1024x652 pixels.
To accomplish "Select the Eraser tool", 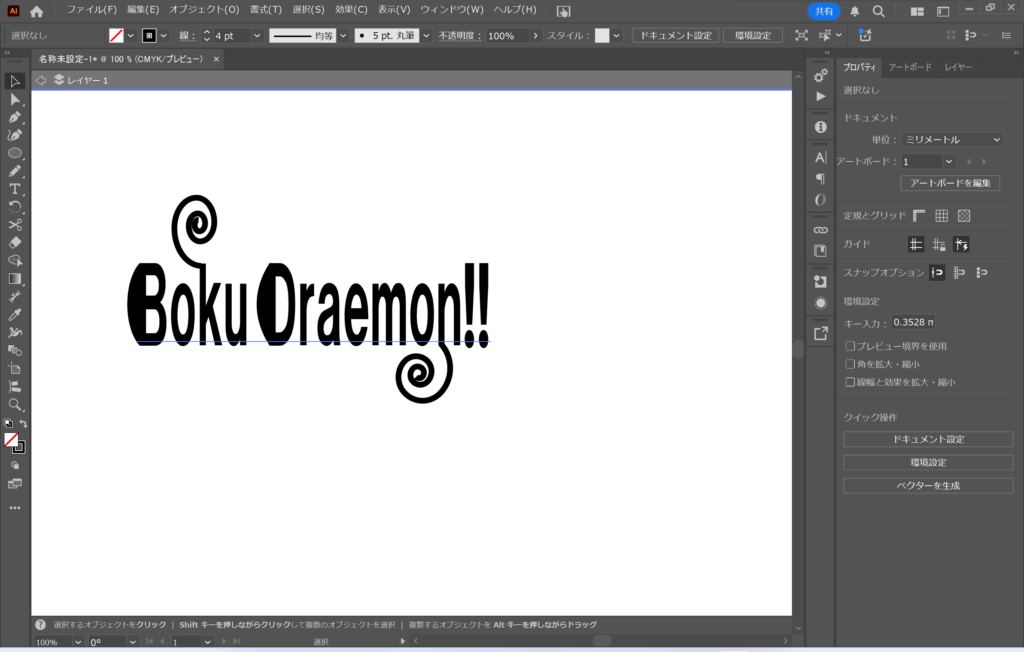I will [14, 242].
